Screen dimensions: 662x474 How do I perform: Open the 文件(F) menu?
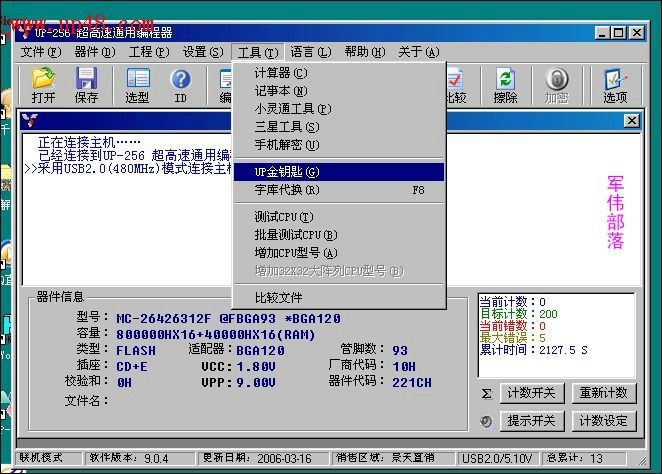coord(40,52)
